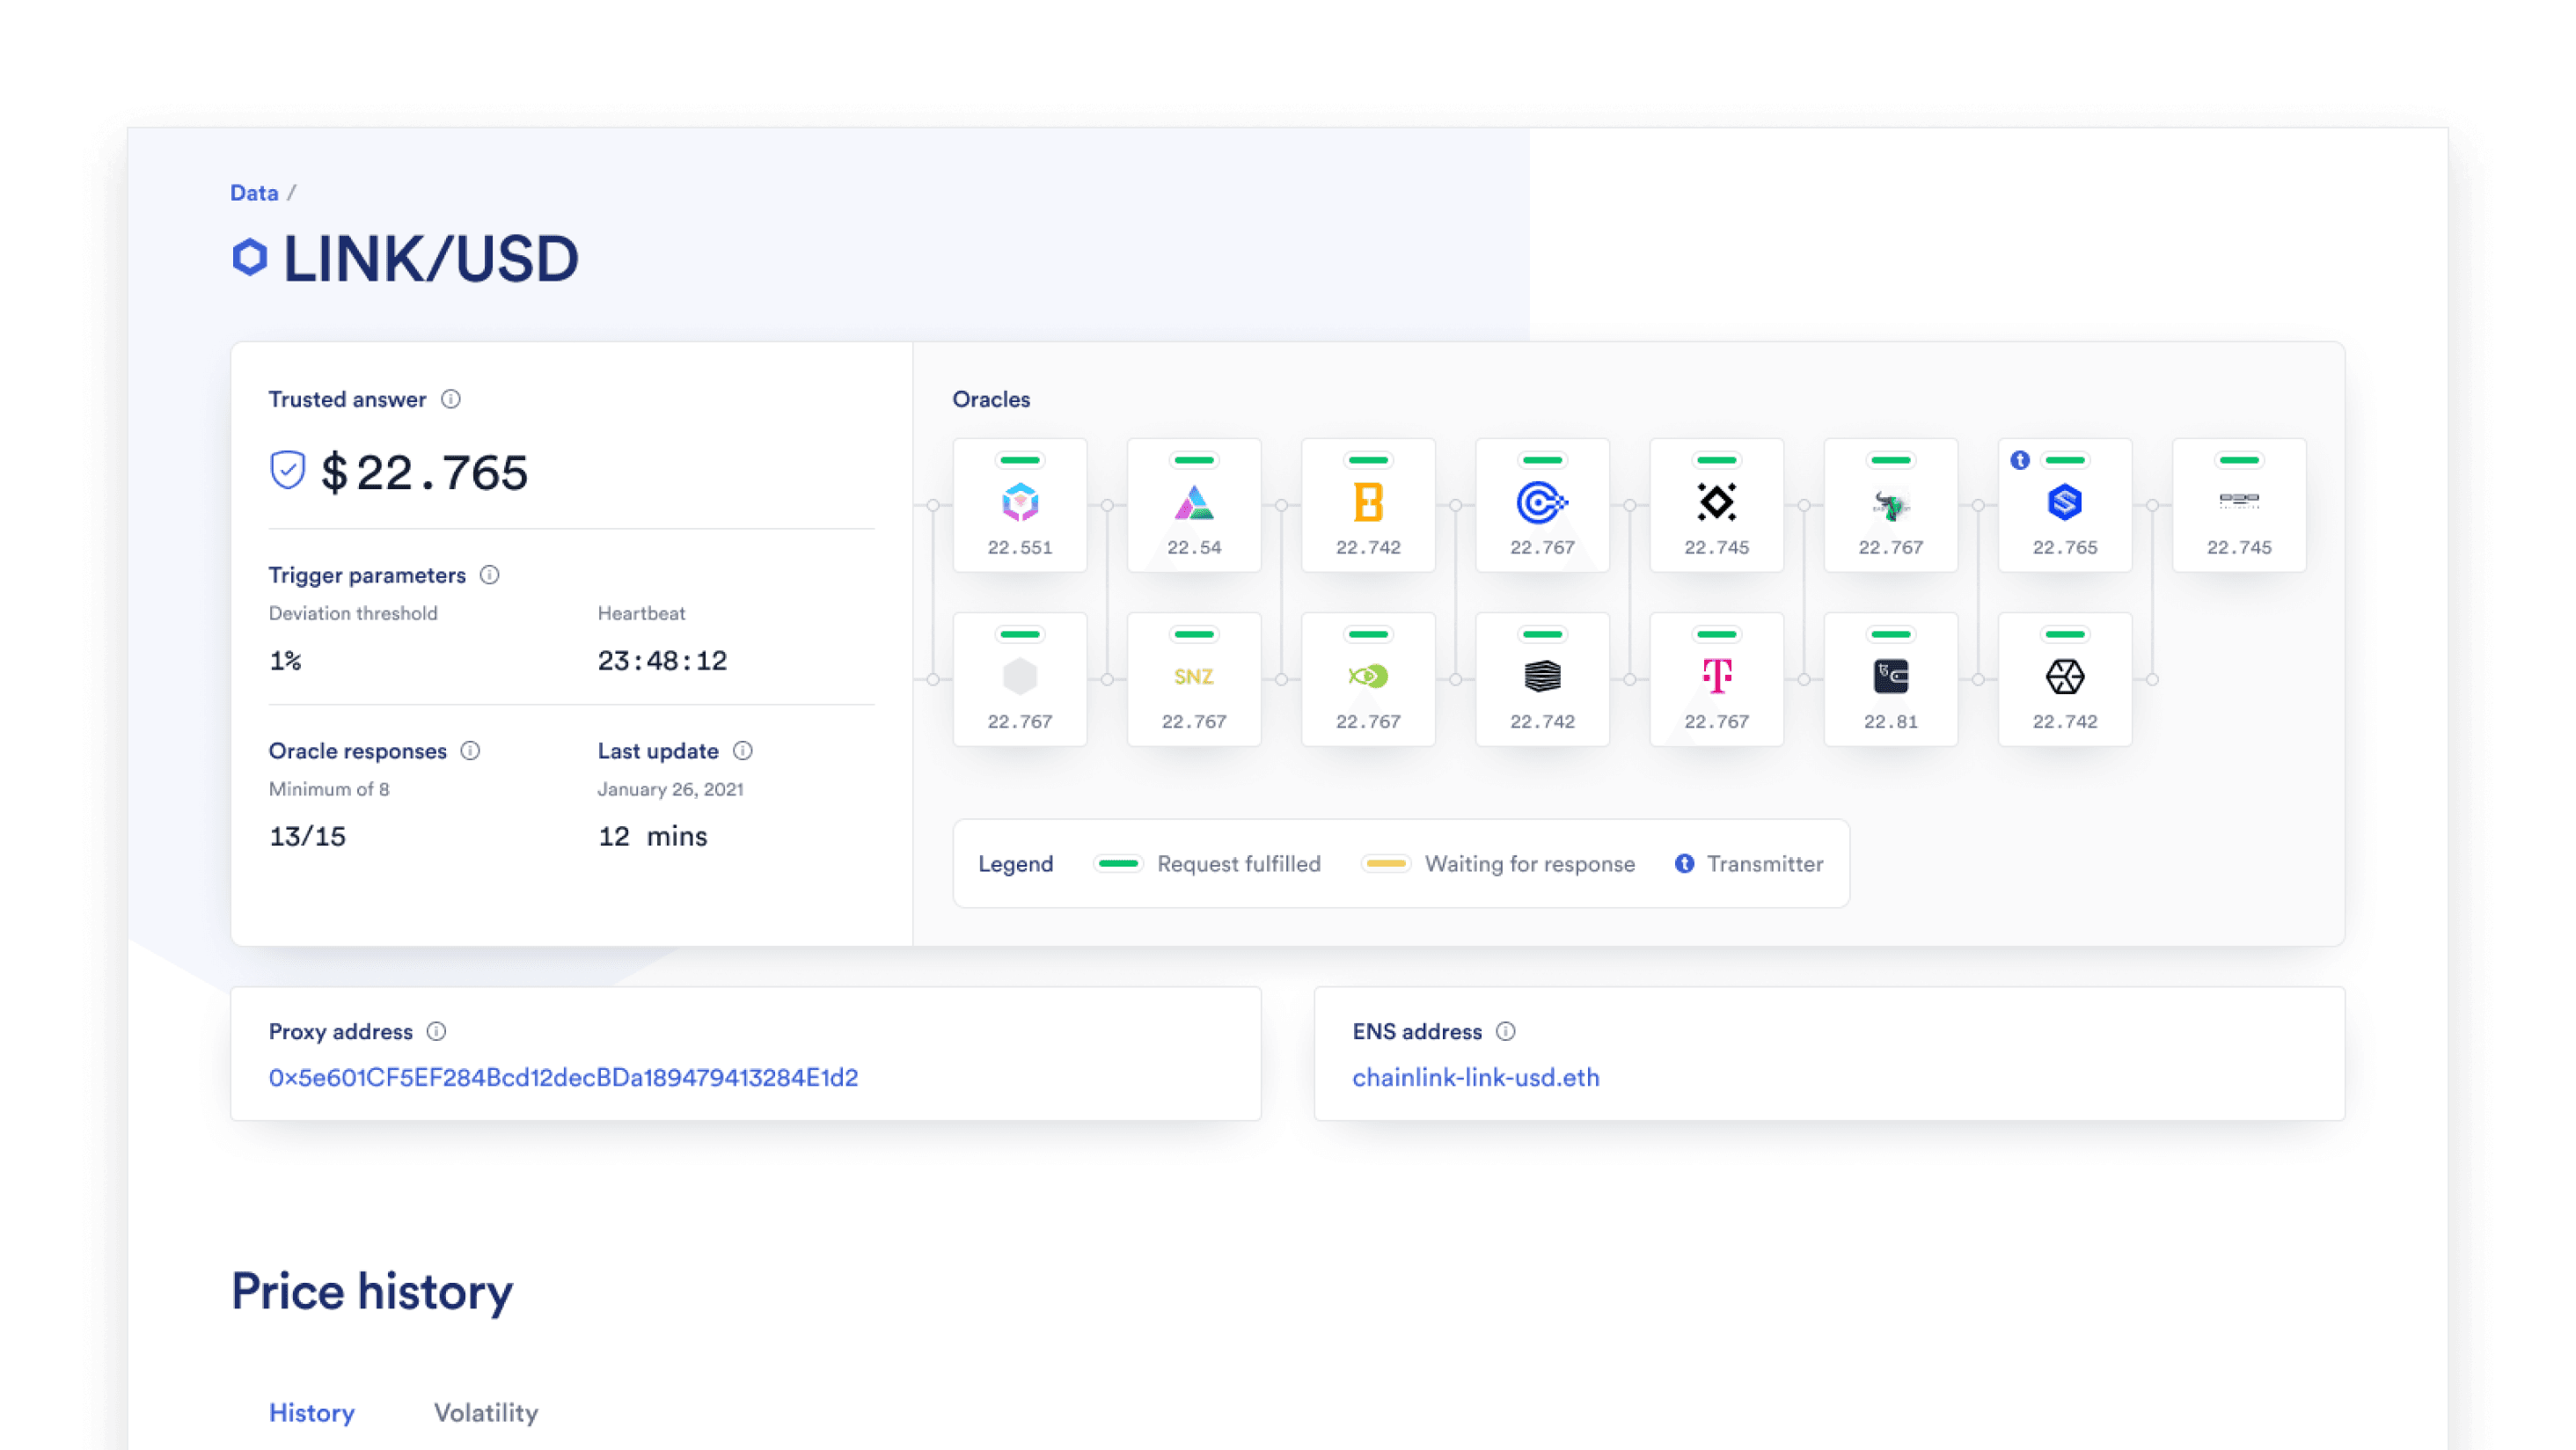Click the yellow Waiting for response swatch
Screen dimensions: 2576x1450
[1386, 863]
